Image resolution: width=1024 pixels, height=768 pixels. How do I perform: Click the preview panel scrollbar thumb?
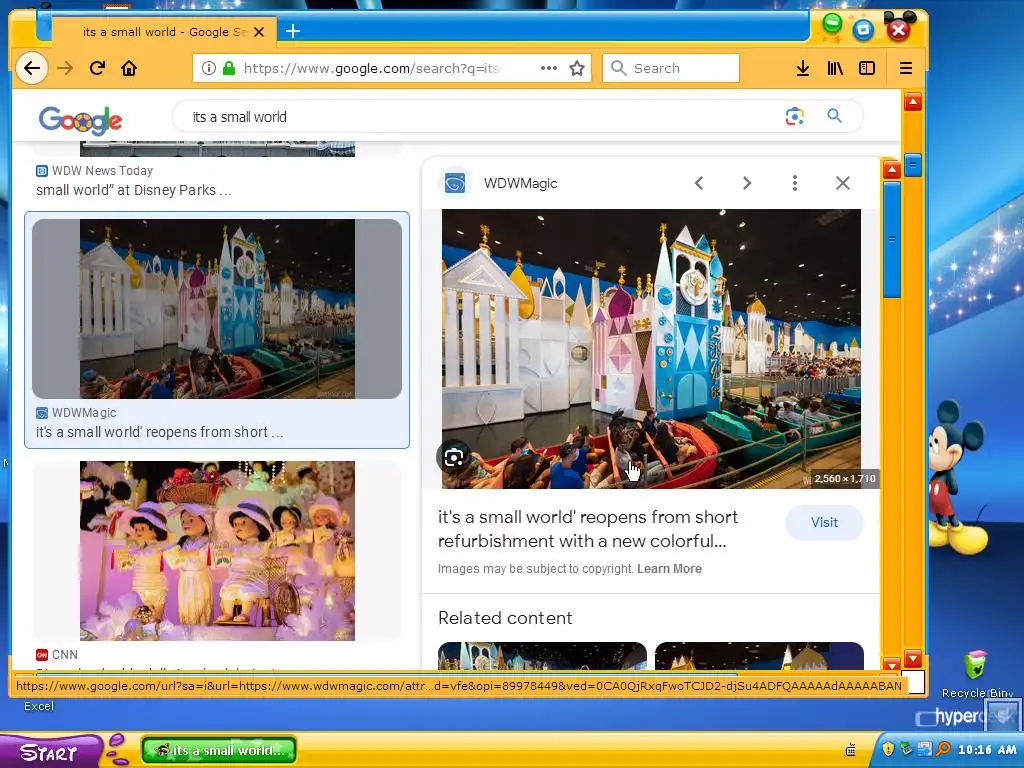[x=891, y=240]
